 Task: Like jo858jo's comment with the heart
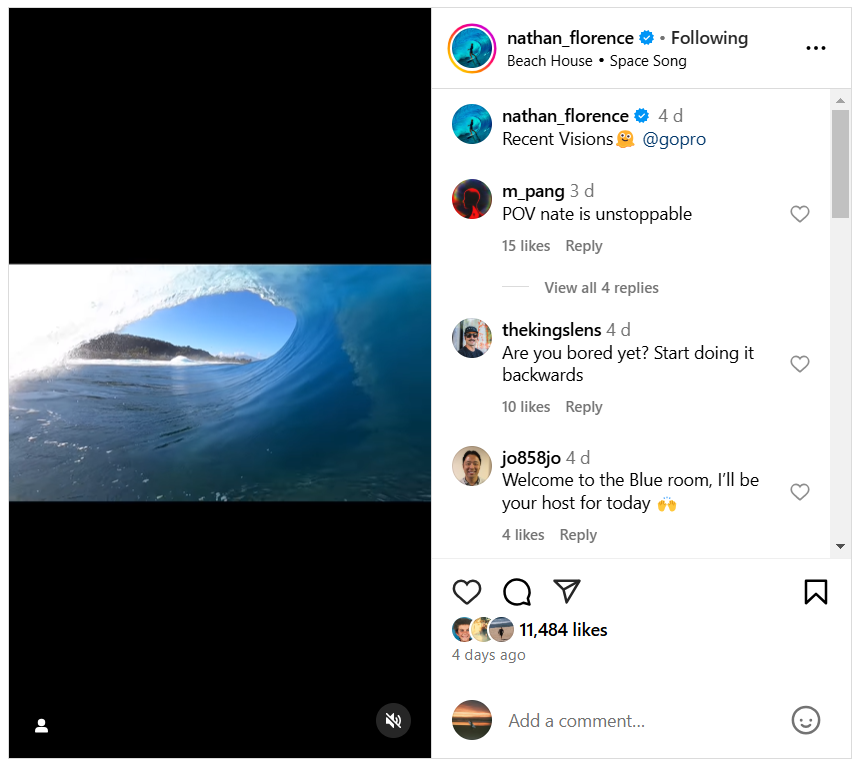799,492
